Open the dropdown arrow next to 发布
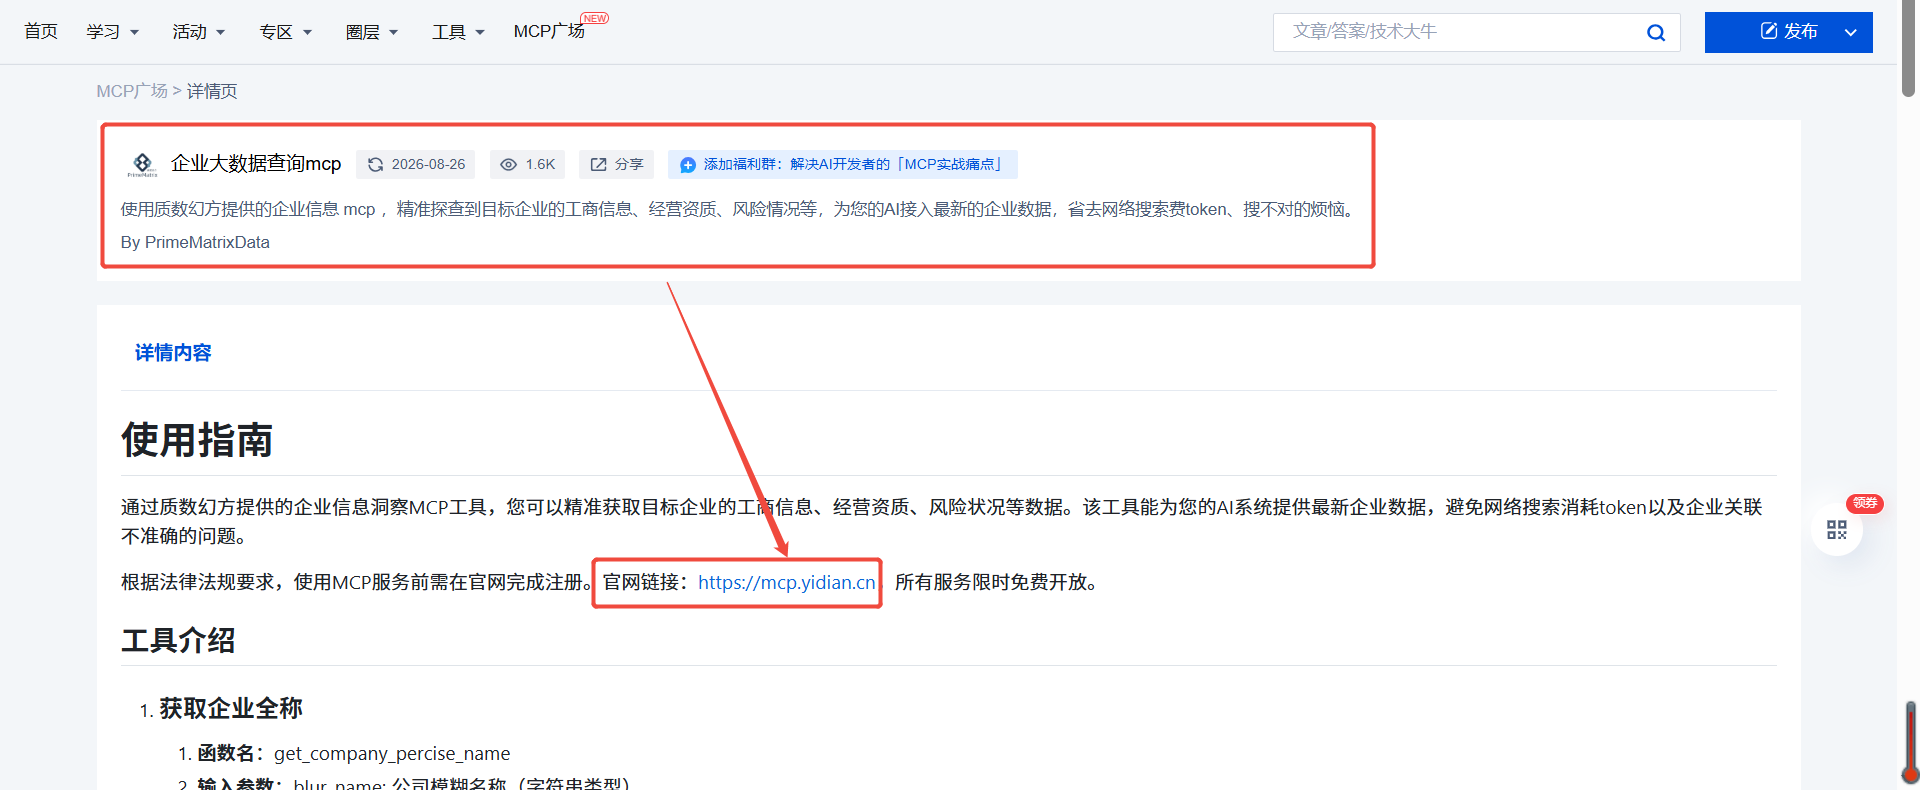 1851,32
